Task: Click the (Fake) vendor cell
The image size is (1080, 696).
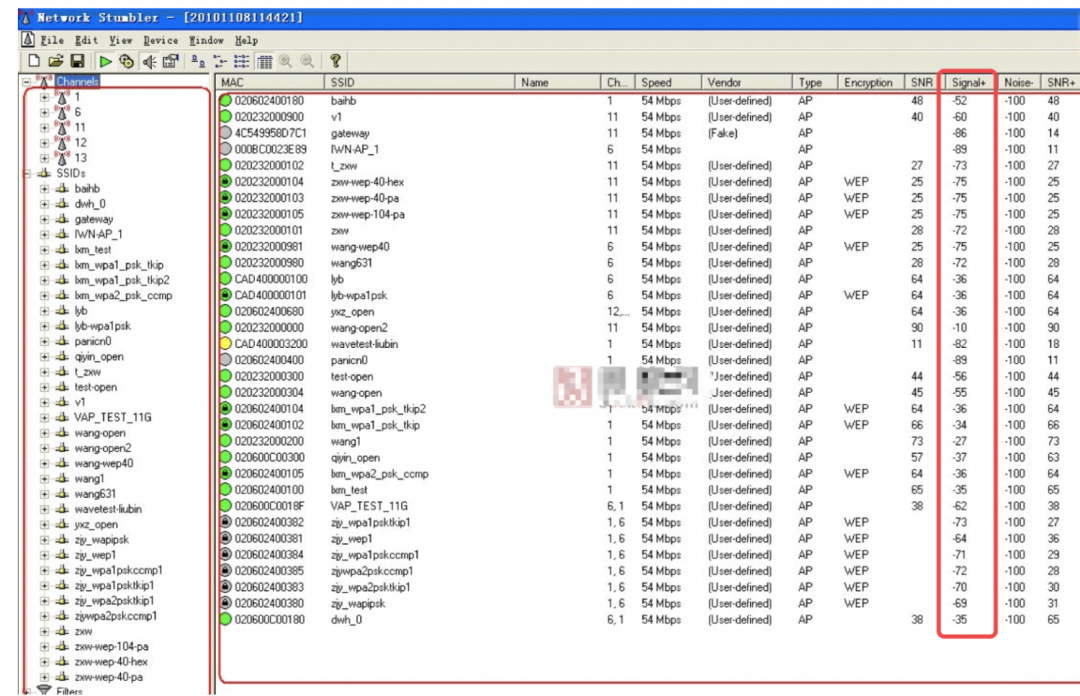Action: click(723, 133)
